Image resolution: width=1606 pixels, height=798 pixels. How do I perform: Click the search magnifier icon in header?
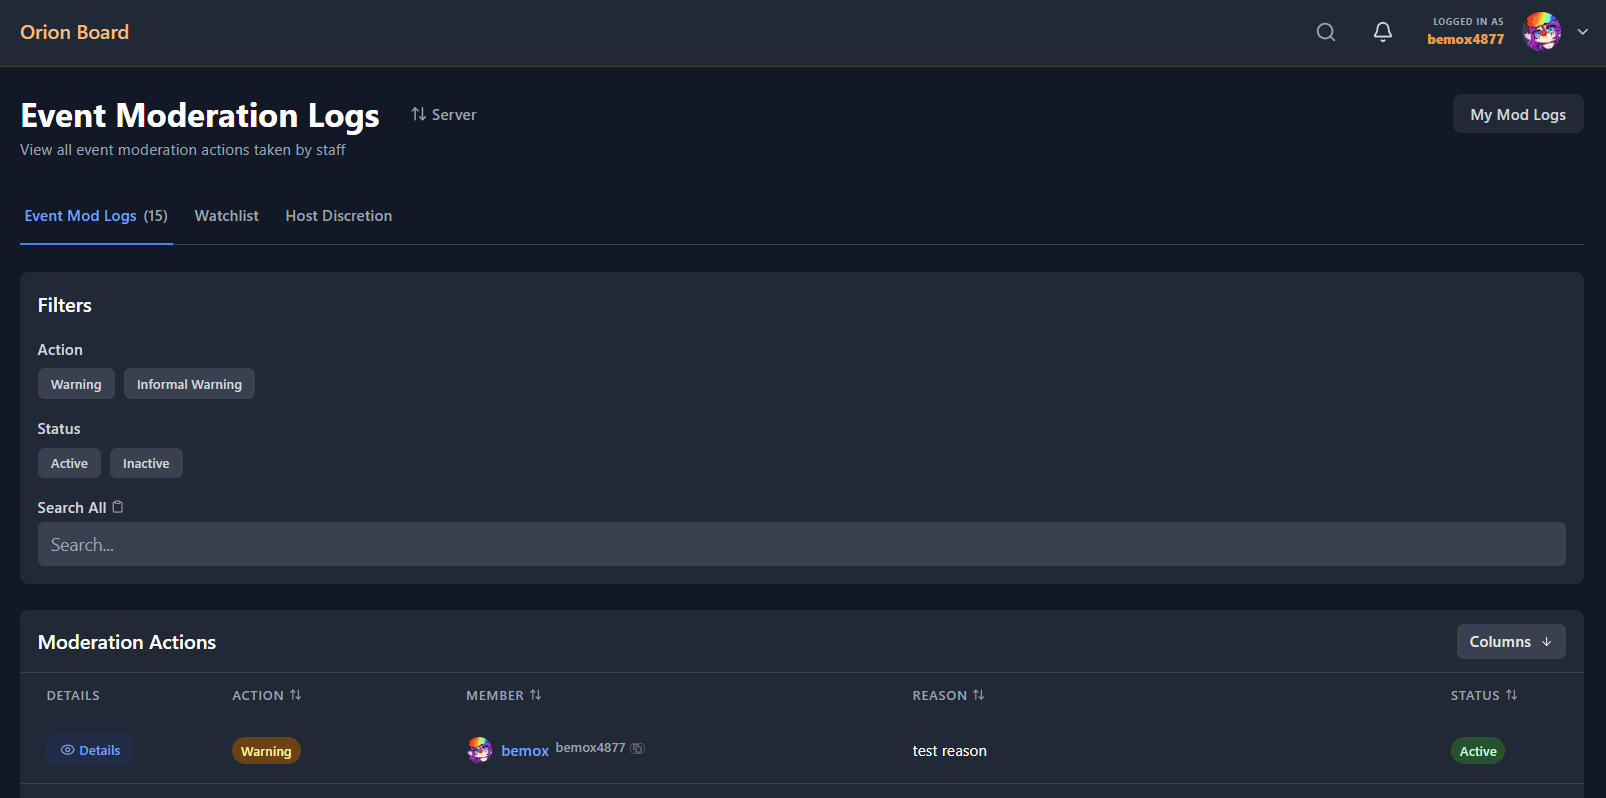1326,32
